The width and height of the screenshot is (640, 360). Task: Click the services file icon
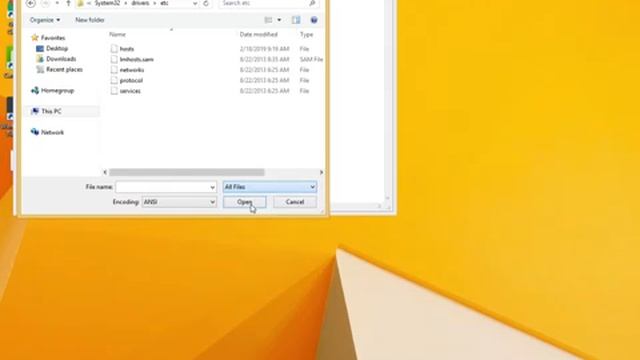(x=114, y=91)
